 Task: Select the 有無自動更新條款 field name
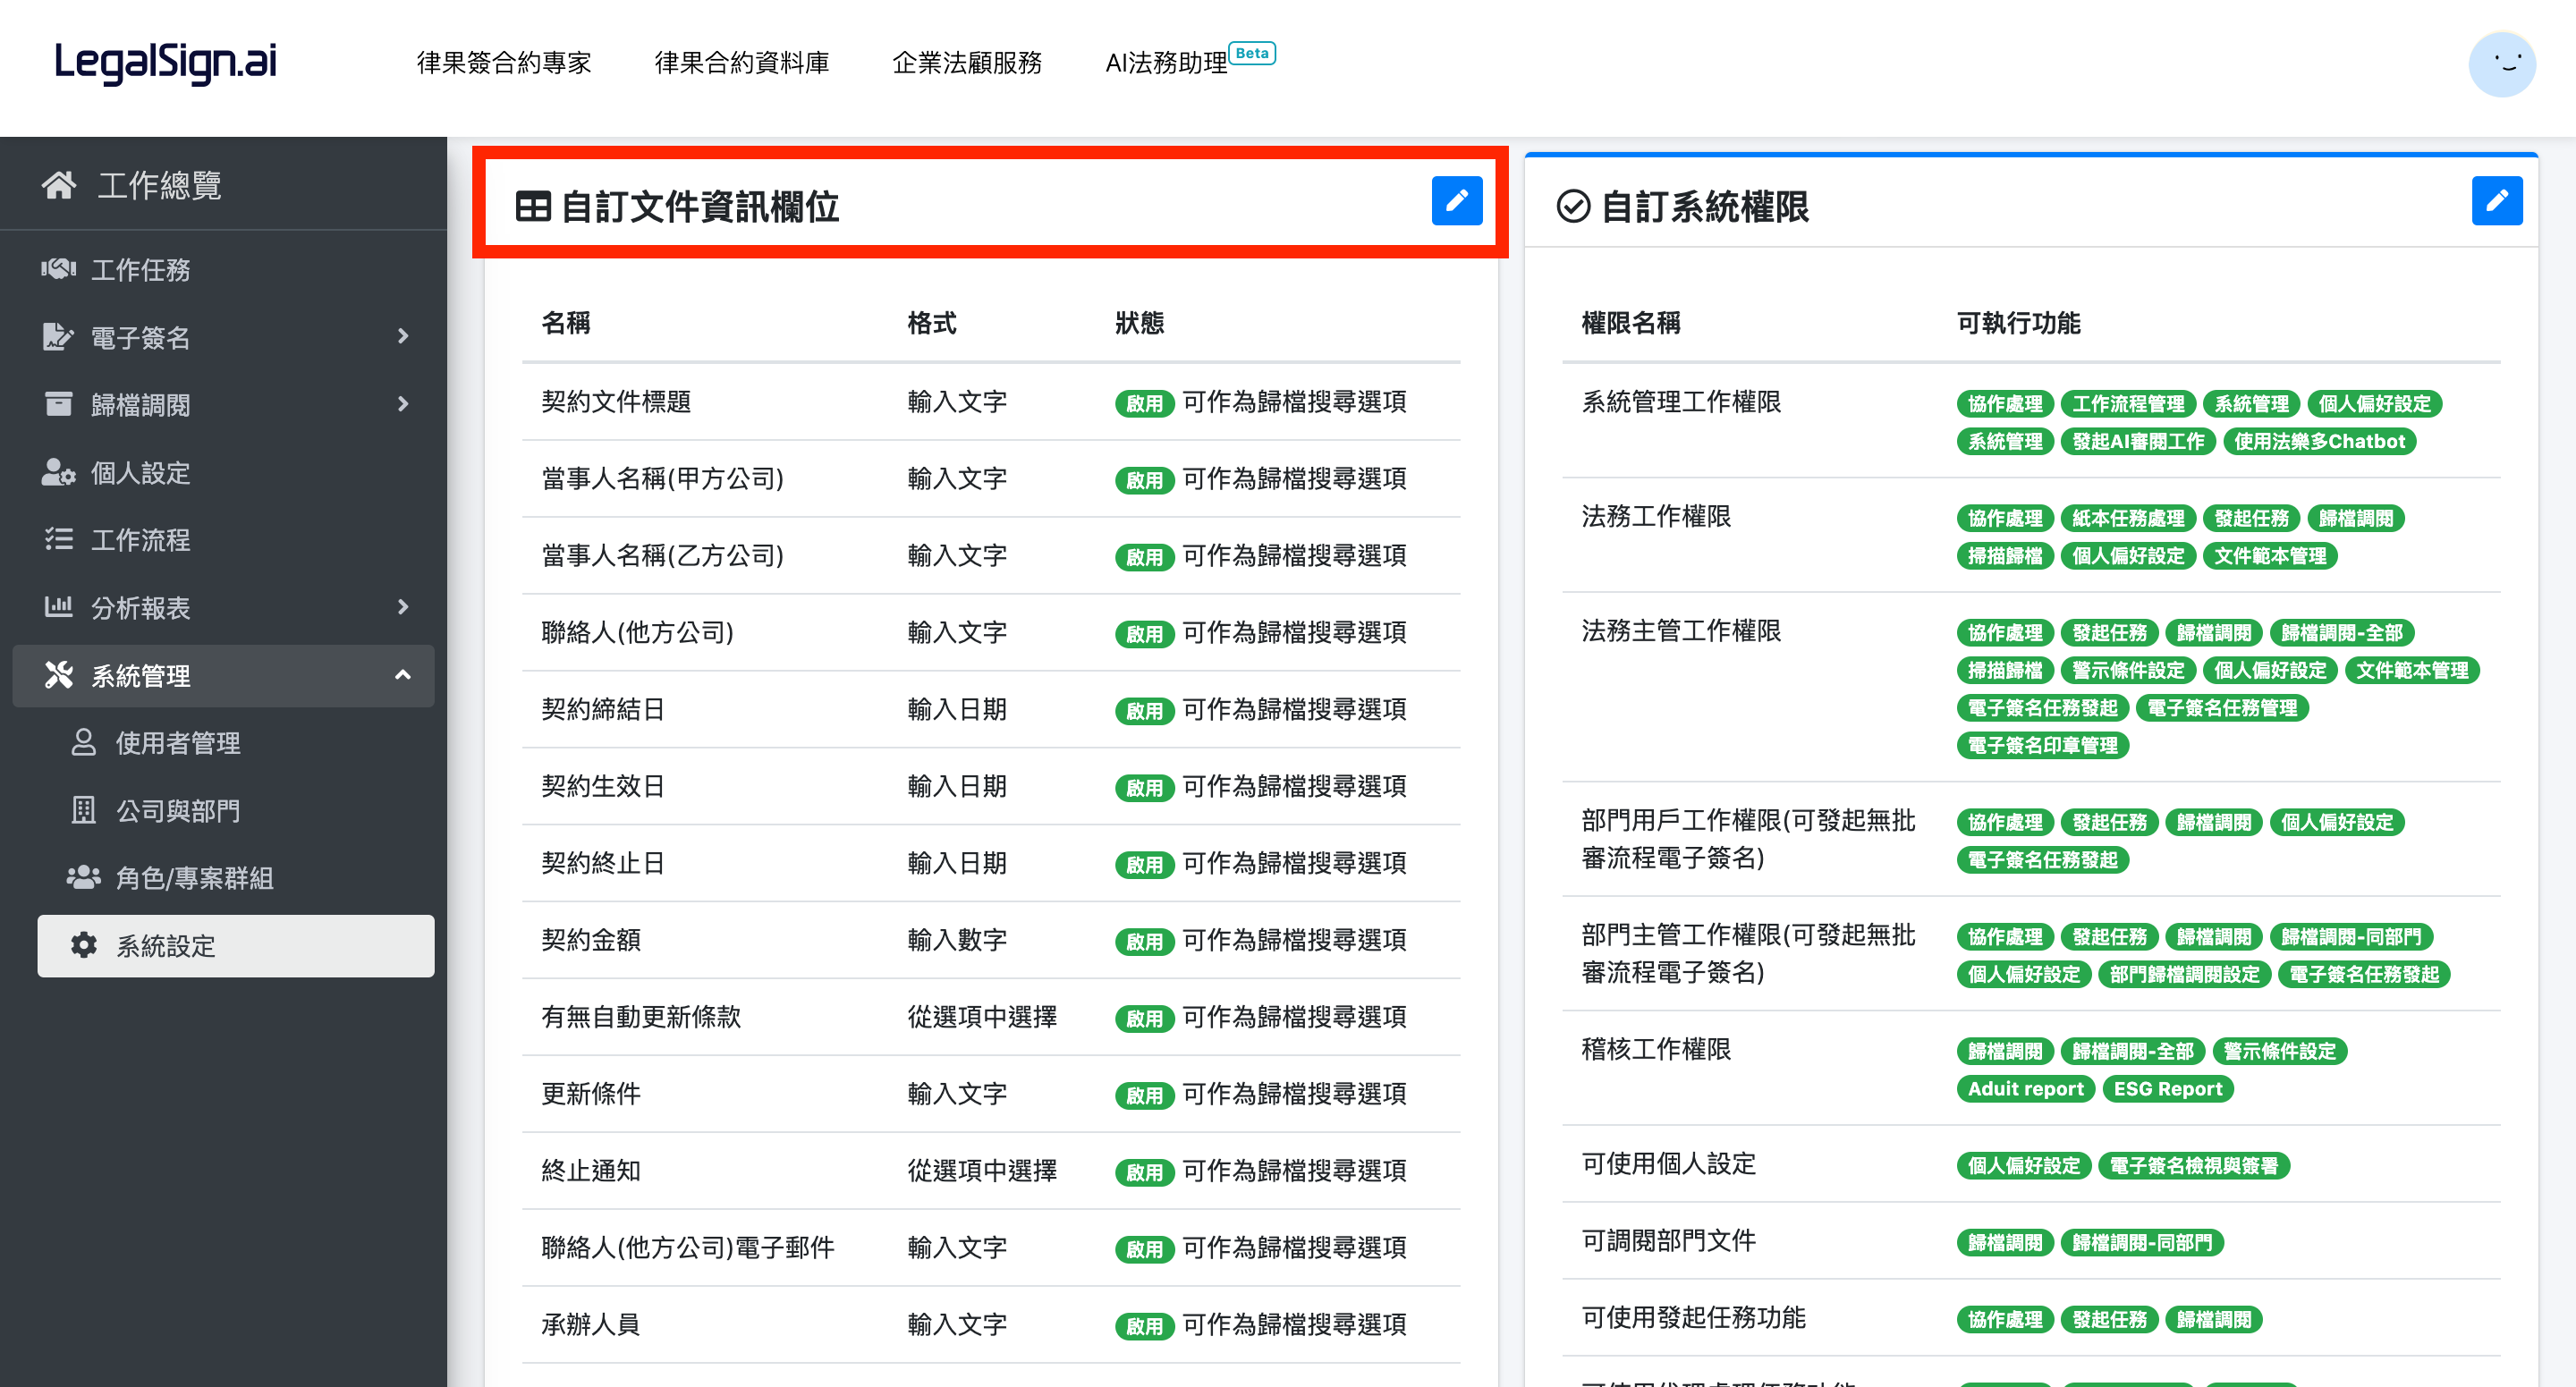click(641, 1017)
